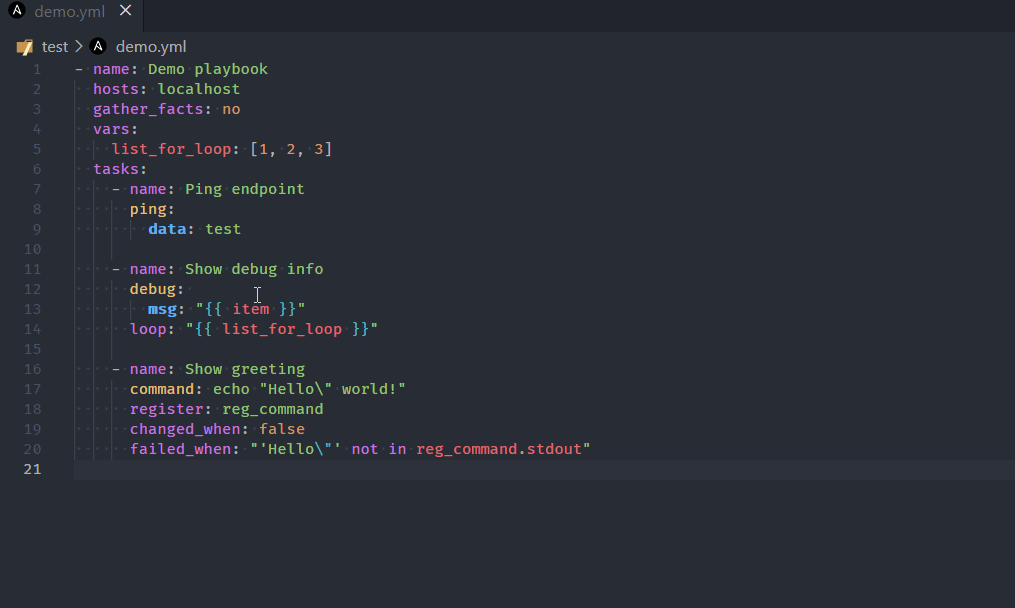The image size is (1015, 608).
Task: Close the demo.yml tab
Action: pos(126,11)
